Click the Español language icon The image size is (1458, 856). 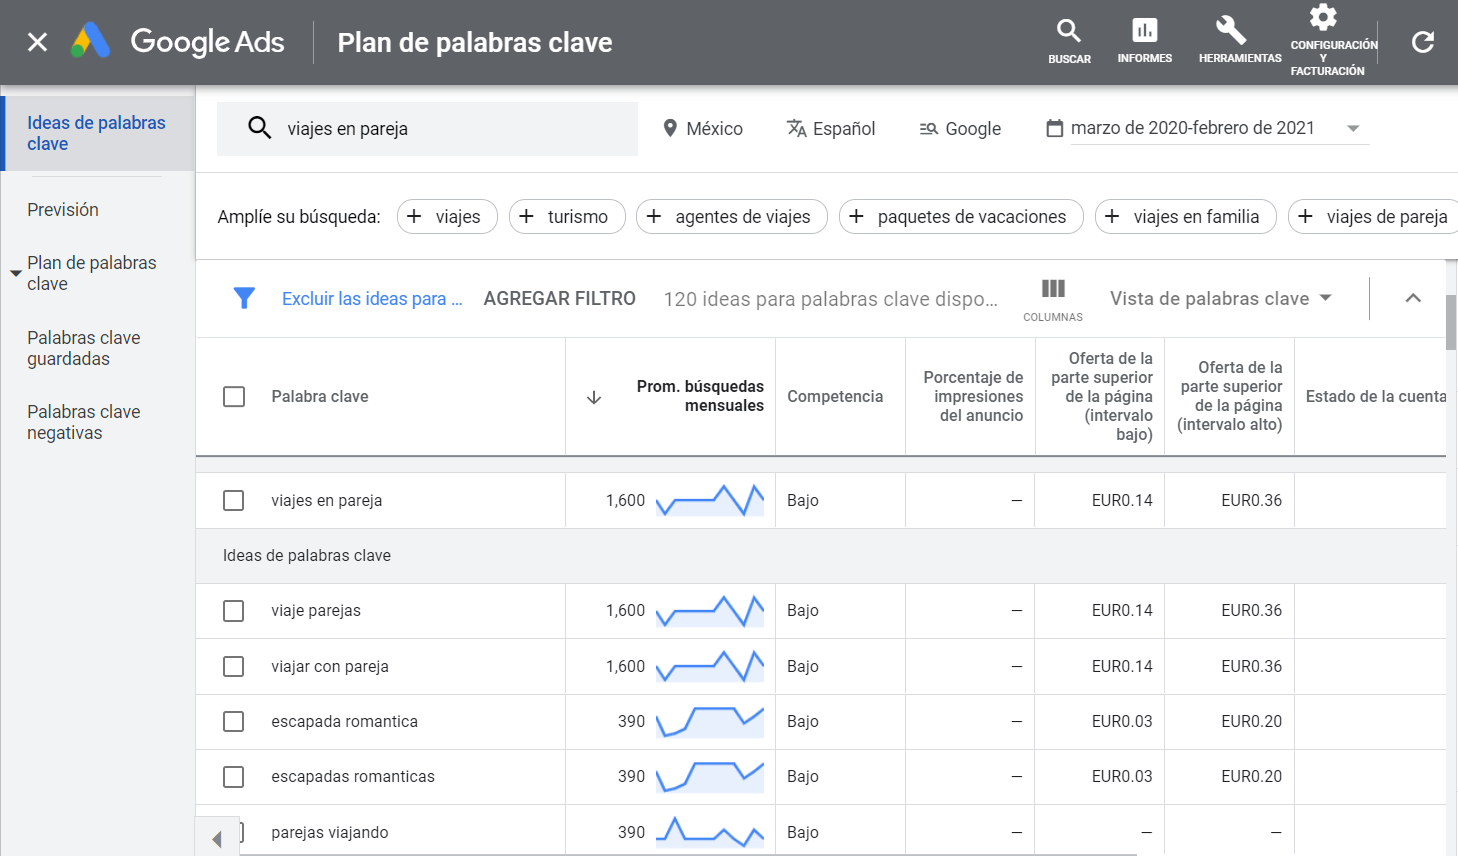pyautogui.click(x=795, y=128)
